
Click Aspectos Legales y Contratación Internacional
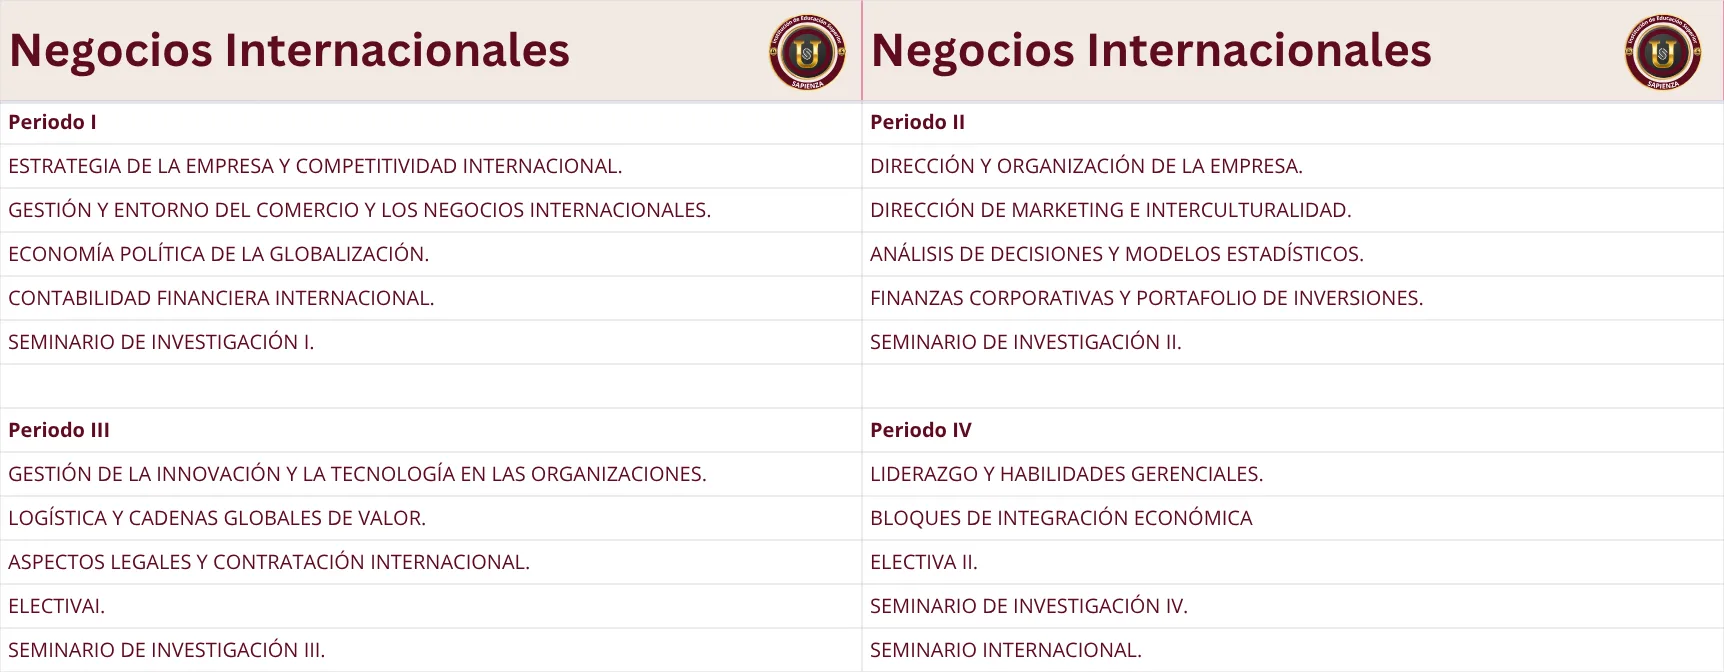[269, 562]
